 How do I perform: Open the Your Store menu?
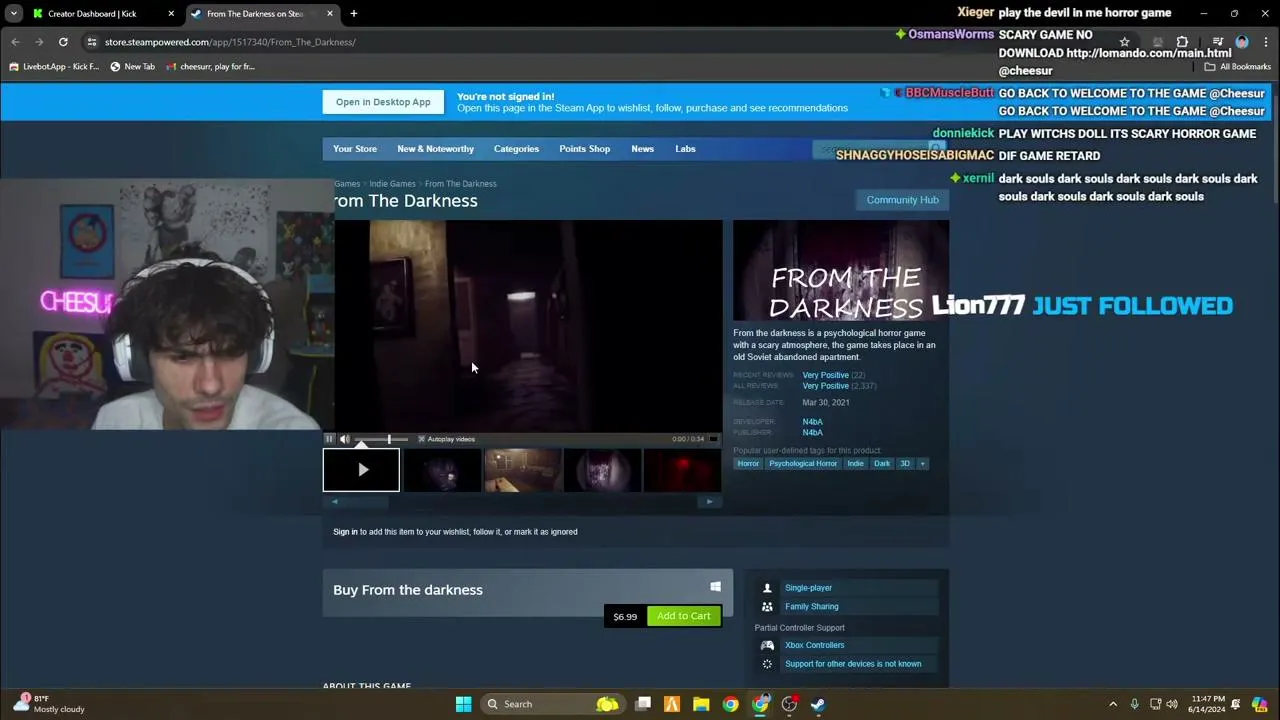coord(355,149)
